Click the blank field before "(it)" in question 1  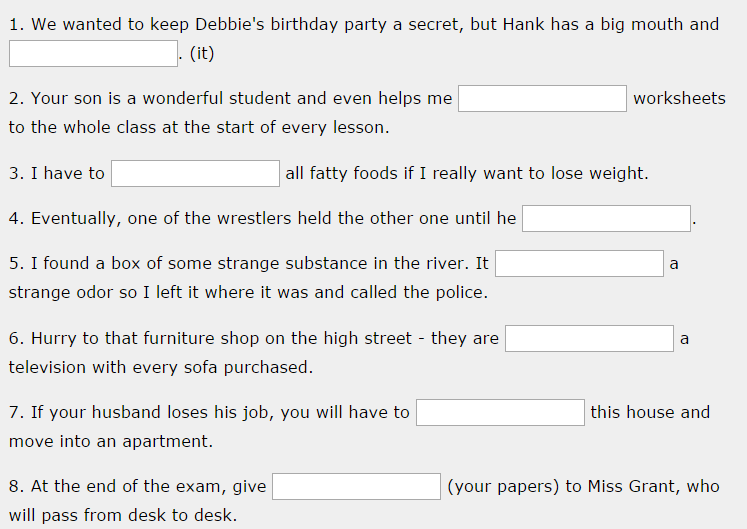pos(93,53)
